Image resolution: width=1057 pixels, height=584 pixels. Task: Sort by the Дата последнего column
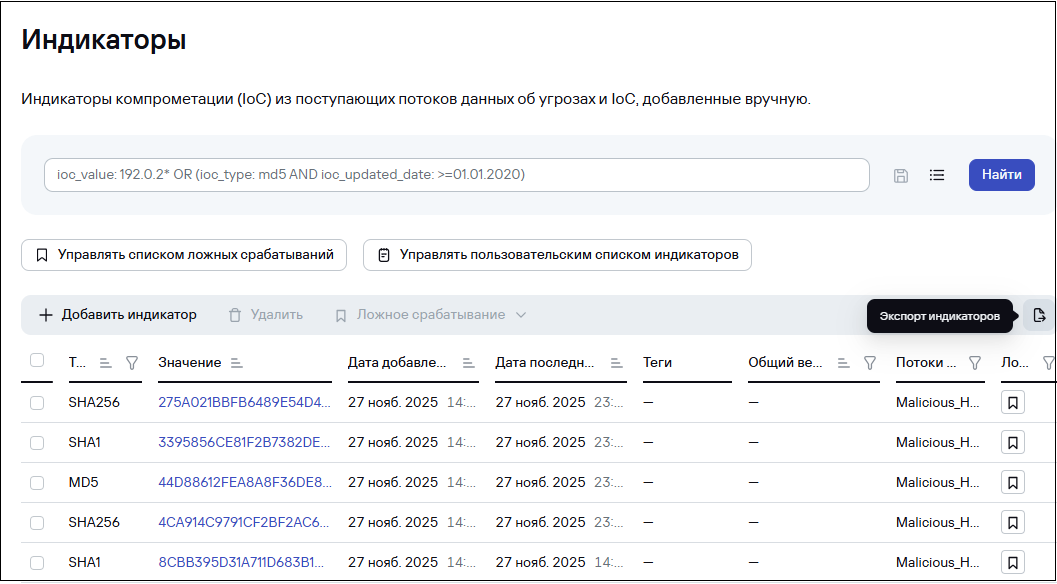pos(616,363)
